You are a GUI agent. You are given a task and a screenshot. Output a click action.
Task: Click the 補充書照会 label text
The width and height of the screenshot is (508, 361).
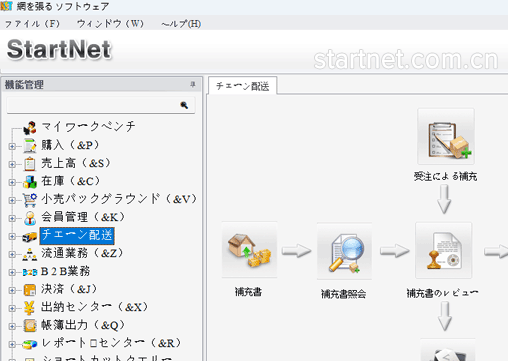[344, 294]
